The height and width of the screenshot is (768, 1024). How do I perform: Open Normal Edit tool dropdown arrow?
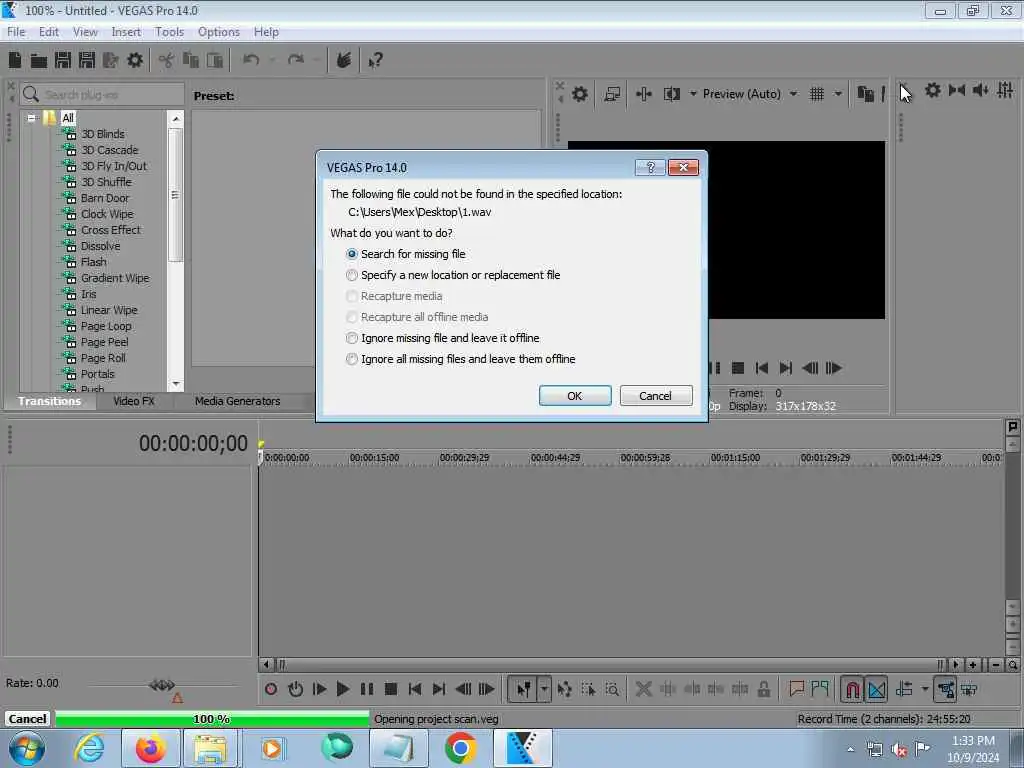(x=544, y=689)
